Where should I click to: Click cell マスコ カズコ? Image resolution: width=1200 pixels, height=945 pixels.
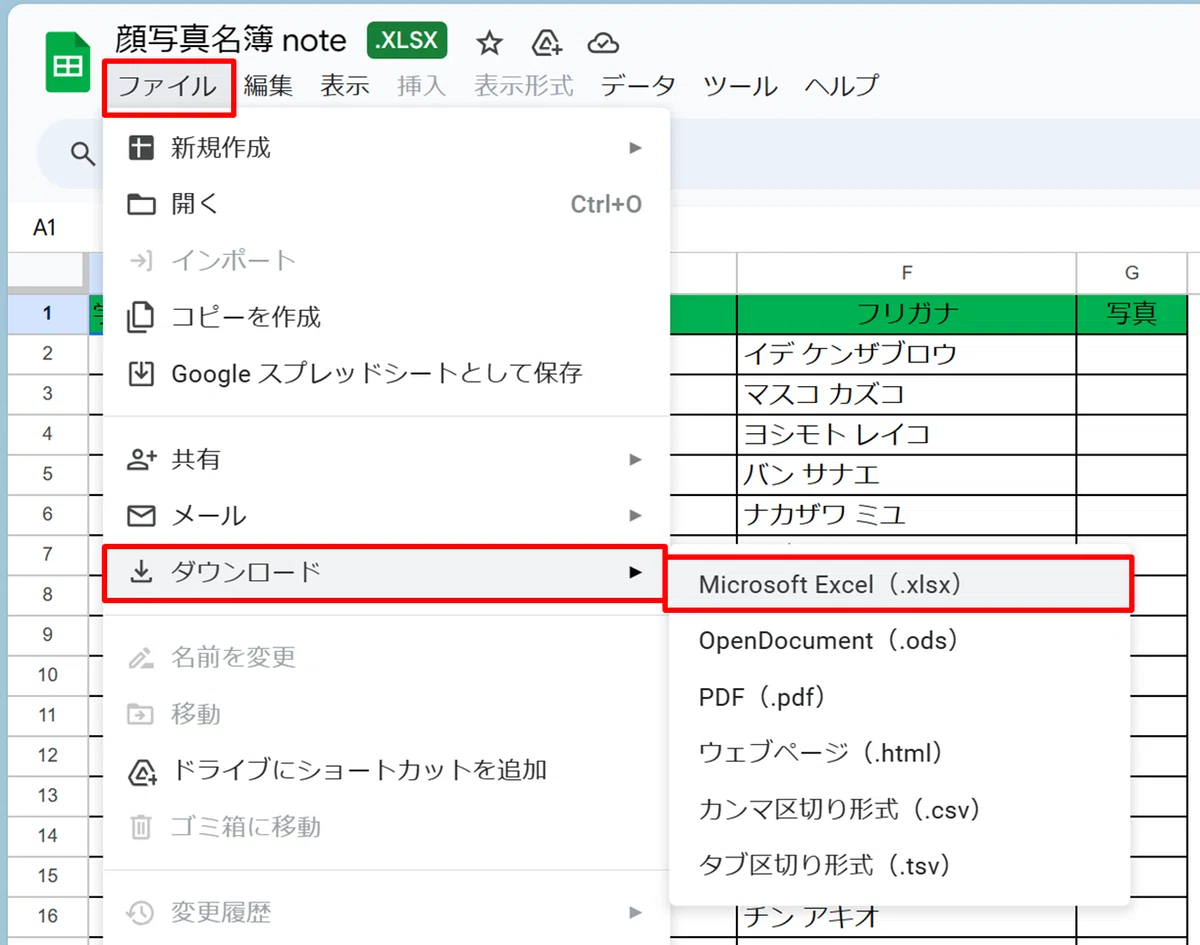point(906,394)
